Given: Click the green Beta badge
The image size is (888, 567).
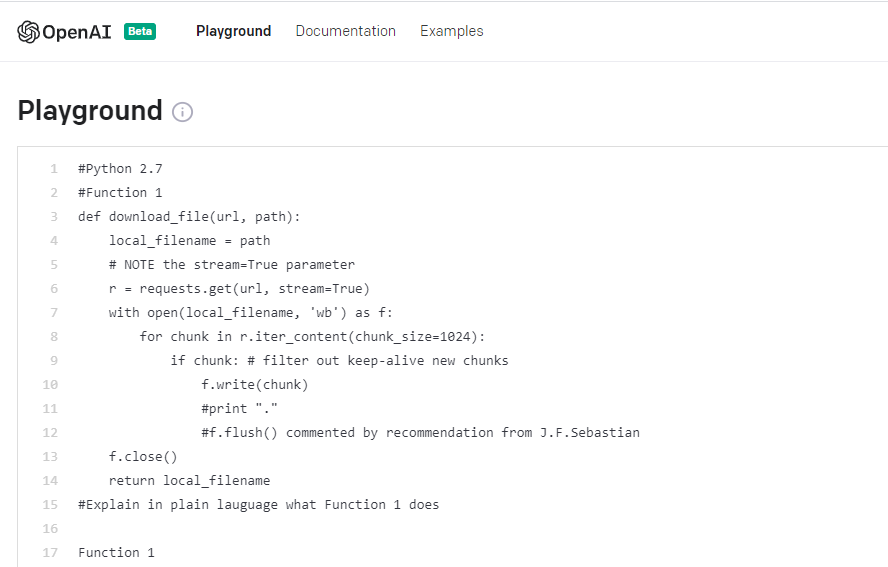Looking at the screenshot, I should [x=140, y=31].
